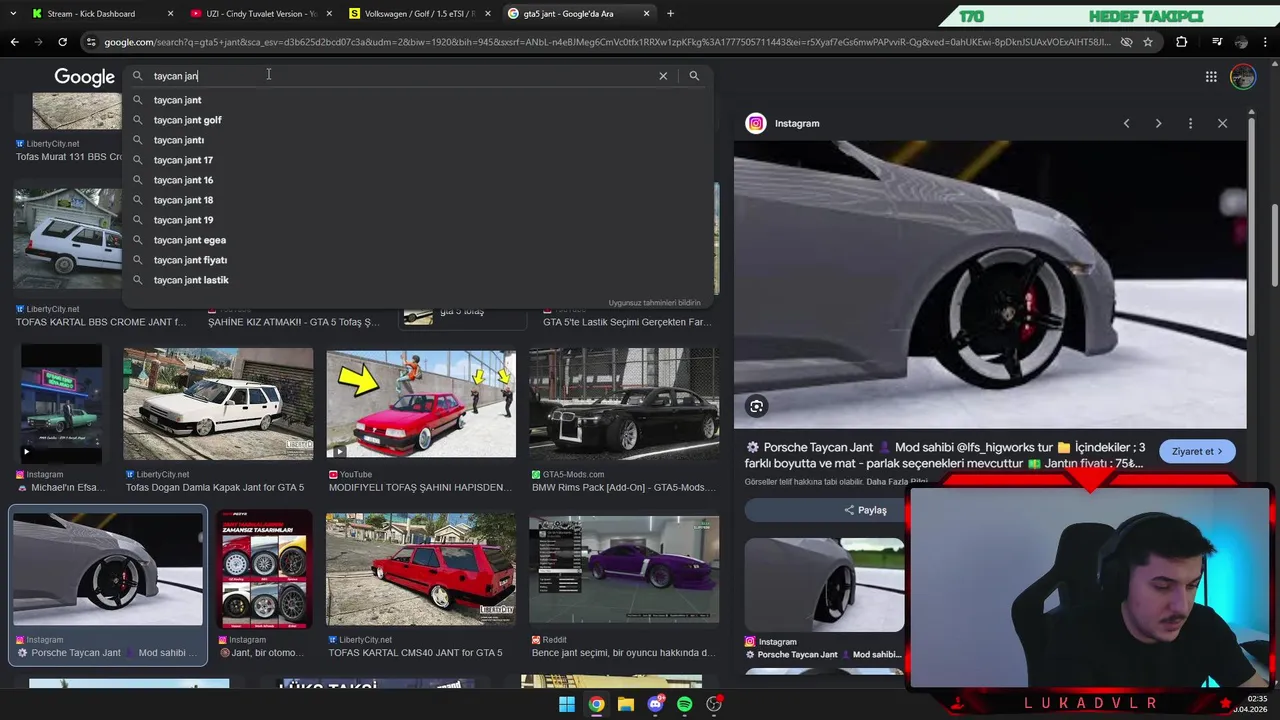The height and width of the screenshot is (720, 1280).
Task: Open the Porsche Taycan Jant preview title link
Action: (x=945, y=454)
